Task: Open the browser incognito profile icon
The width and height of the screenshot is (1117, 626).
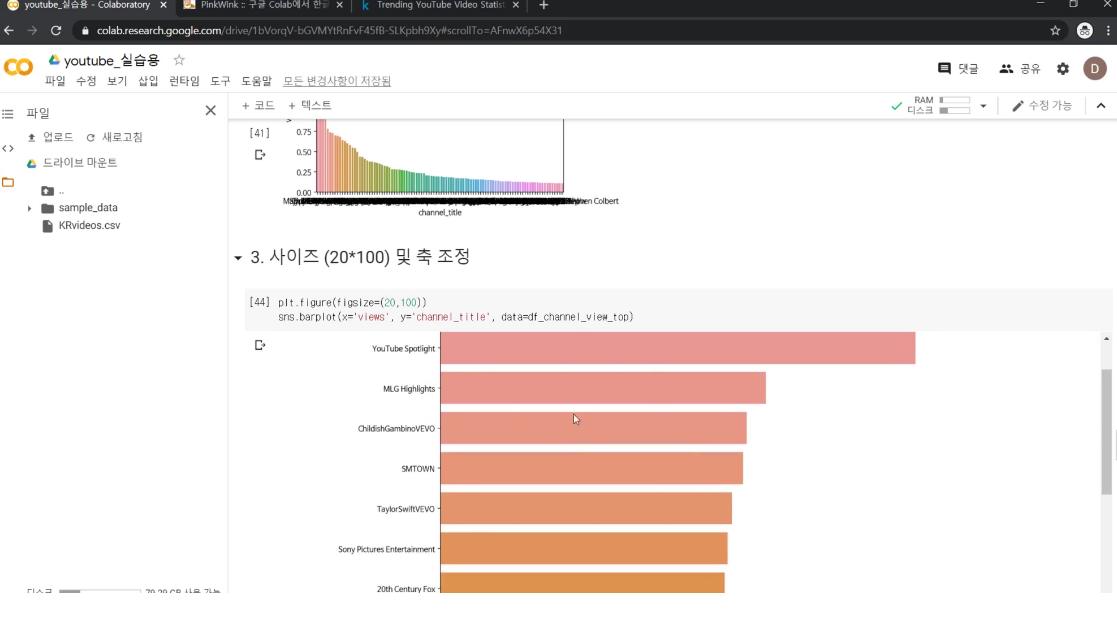Action: tap(1084, 31)
